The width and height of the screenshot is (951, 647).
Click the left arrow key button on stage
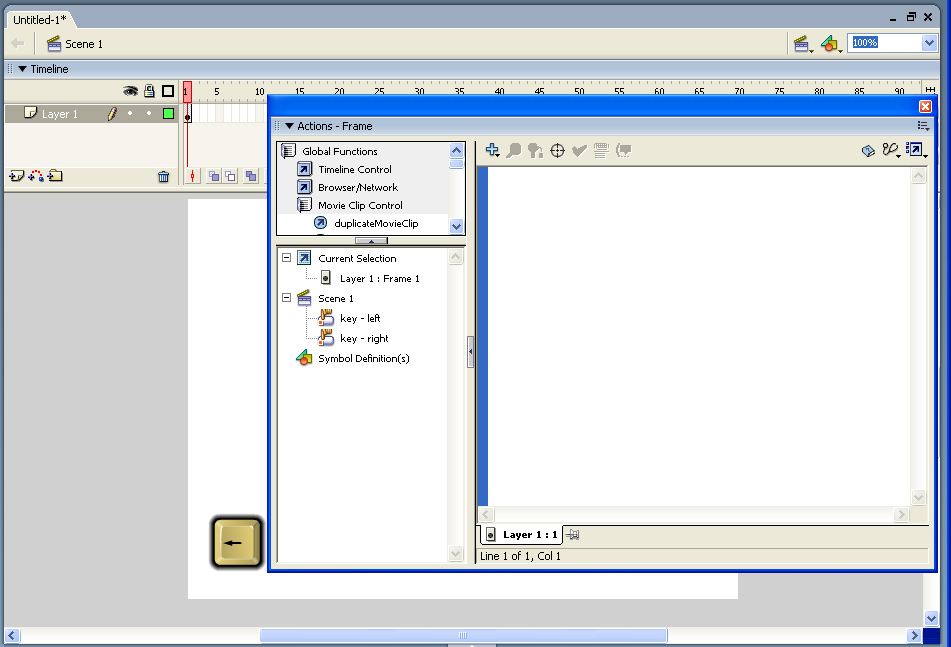tap(237, 543)
